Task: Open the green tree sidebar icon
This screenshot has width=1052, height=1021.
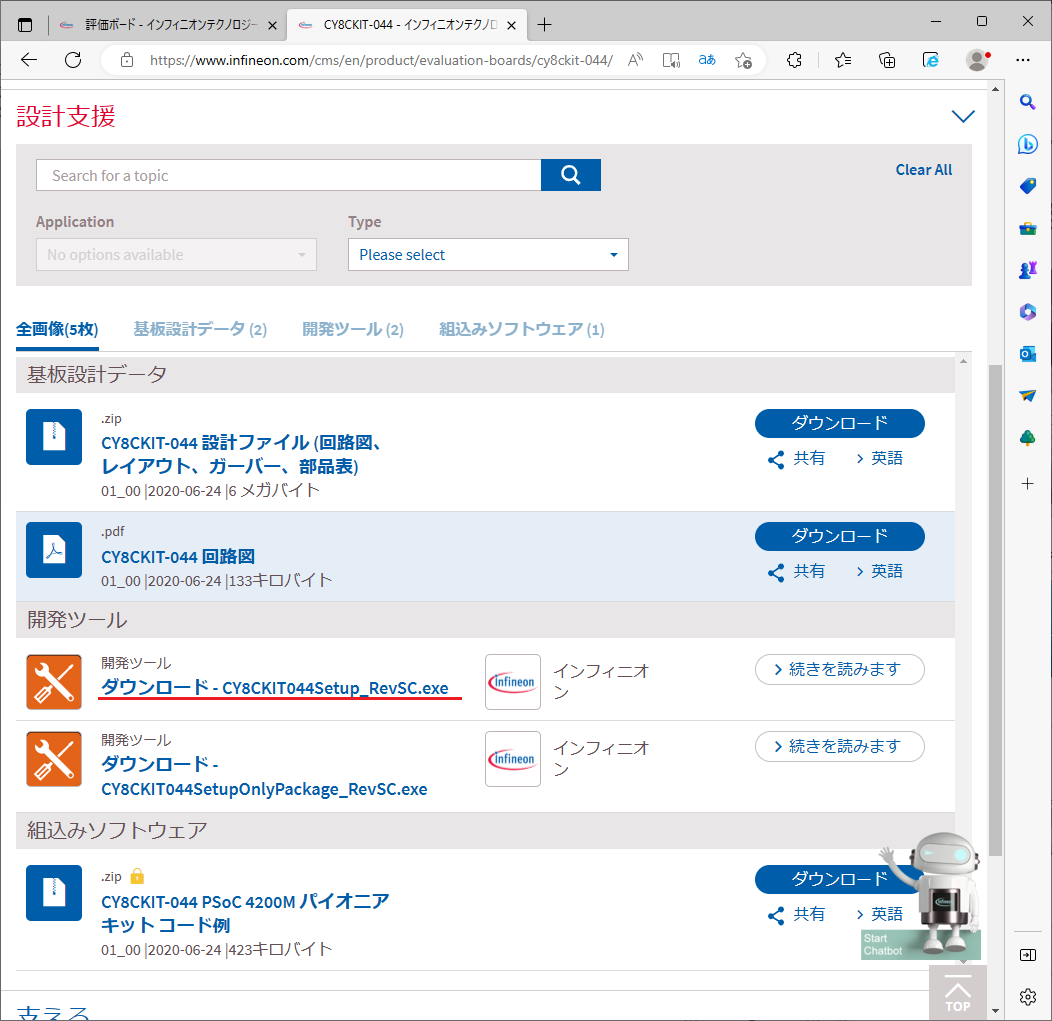Action: tap(1027, 438)
